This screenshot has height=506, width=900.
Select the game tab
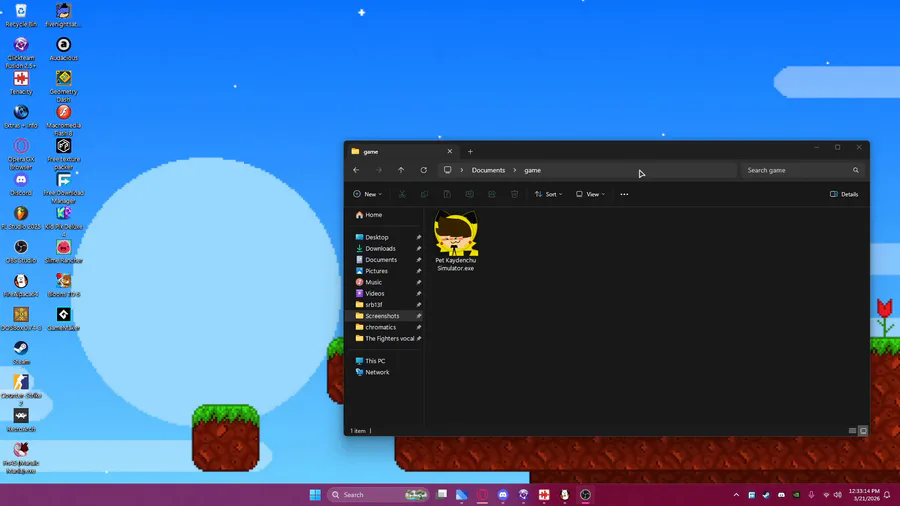[402, 151]
